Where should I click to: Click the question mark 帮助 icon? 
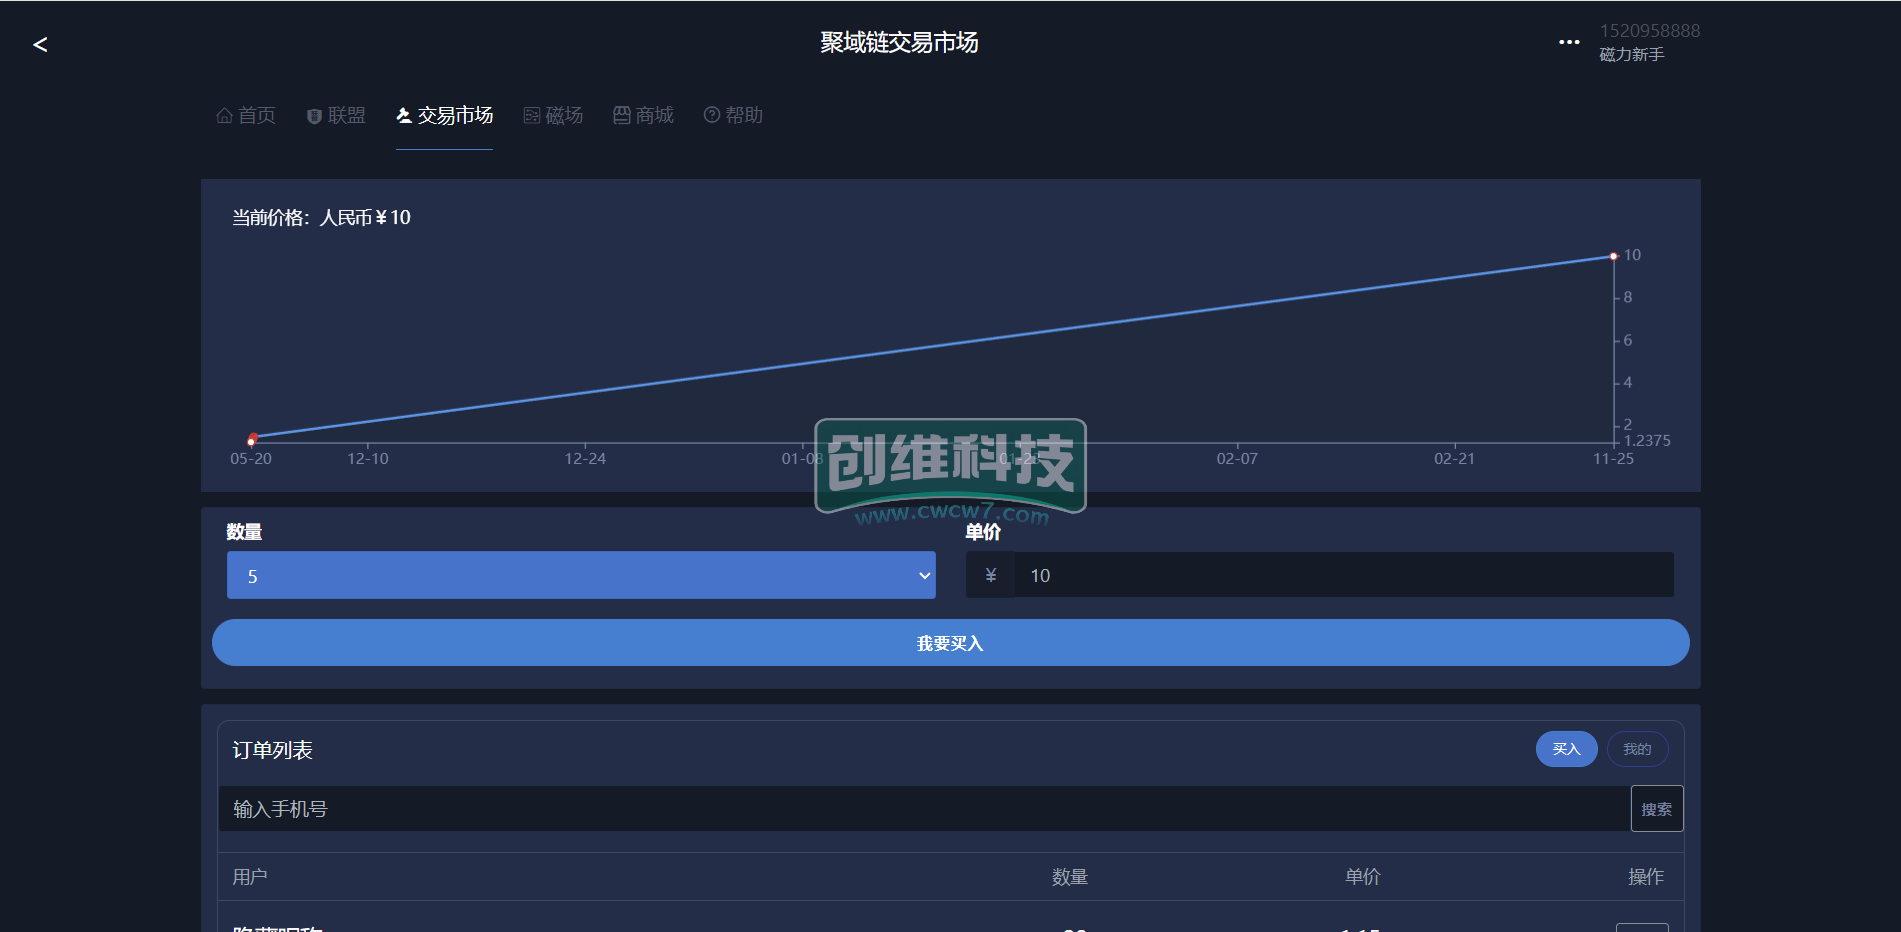tap(712, 116)
